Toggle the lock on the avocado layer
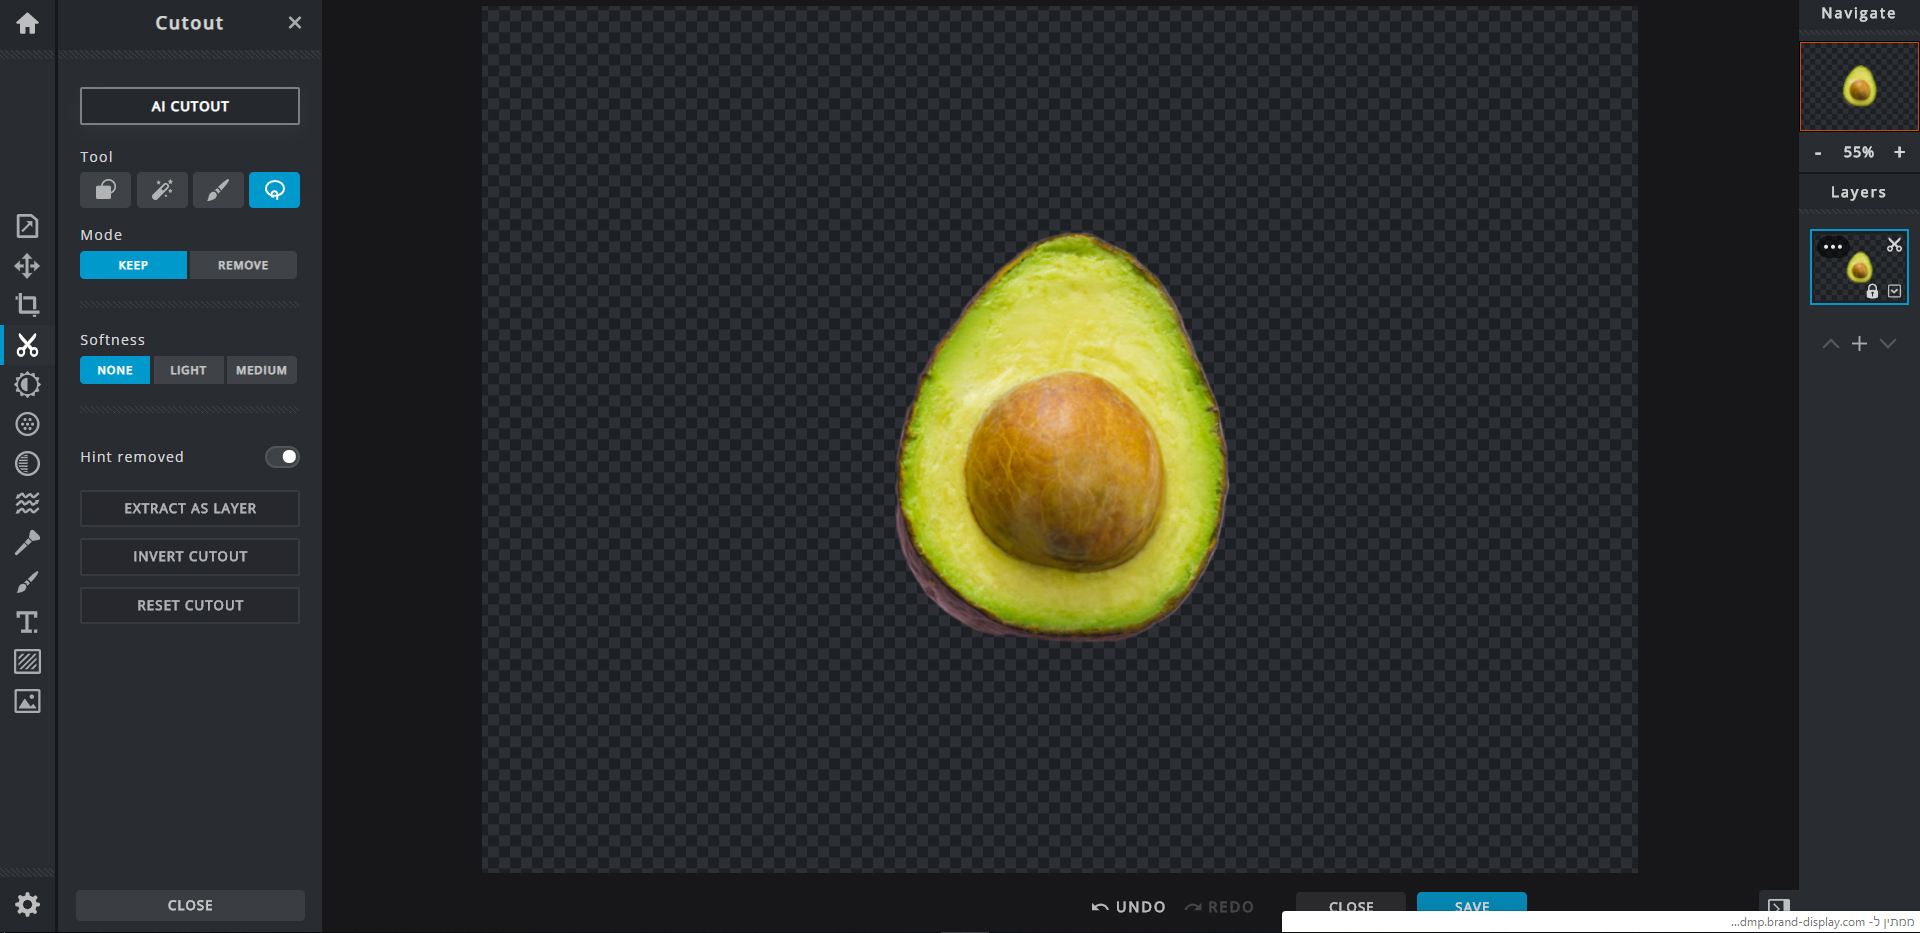Screen dimensions: 1920x933 [x=1872, y=291]
